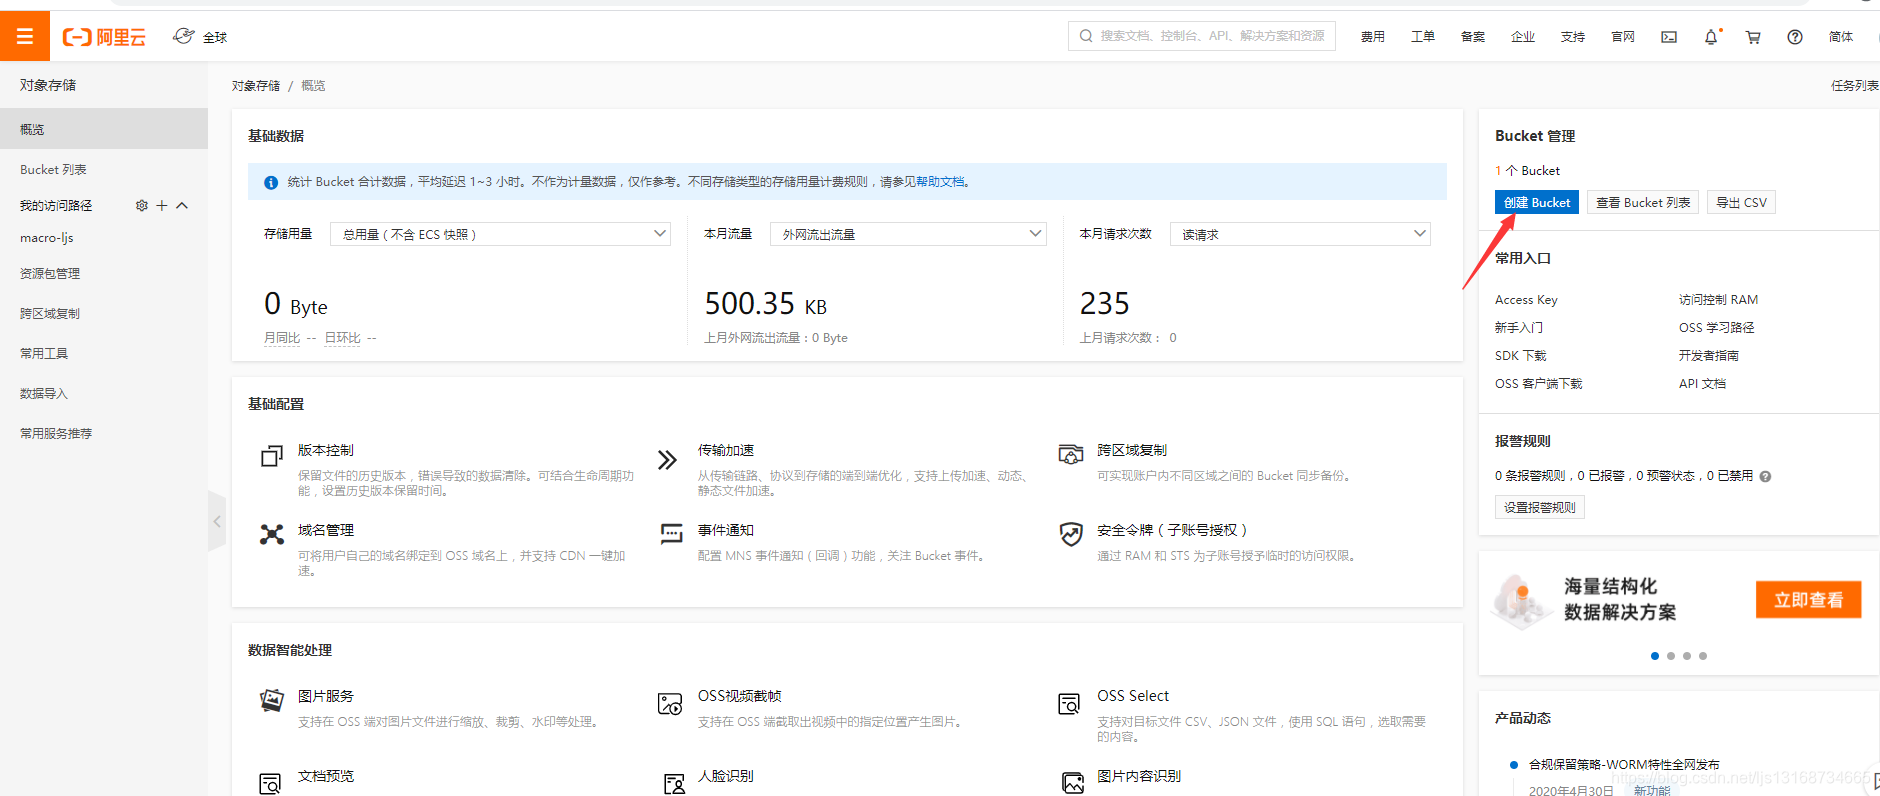Click the 立即查看 orange button

(x=1808, y=600)
